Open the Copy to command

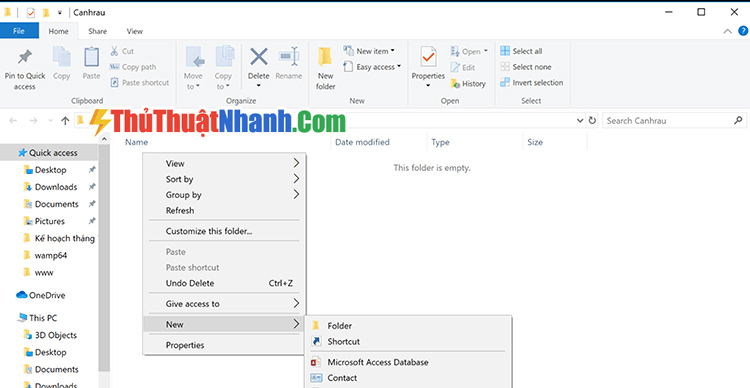[223, 68]
